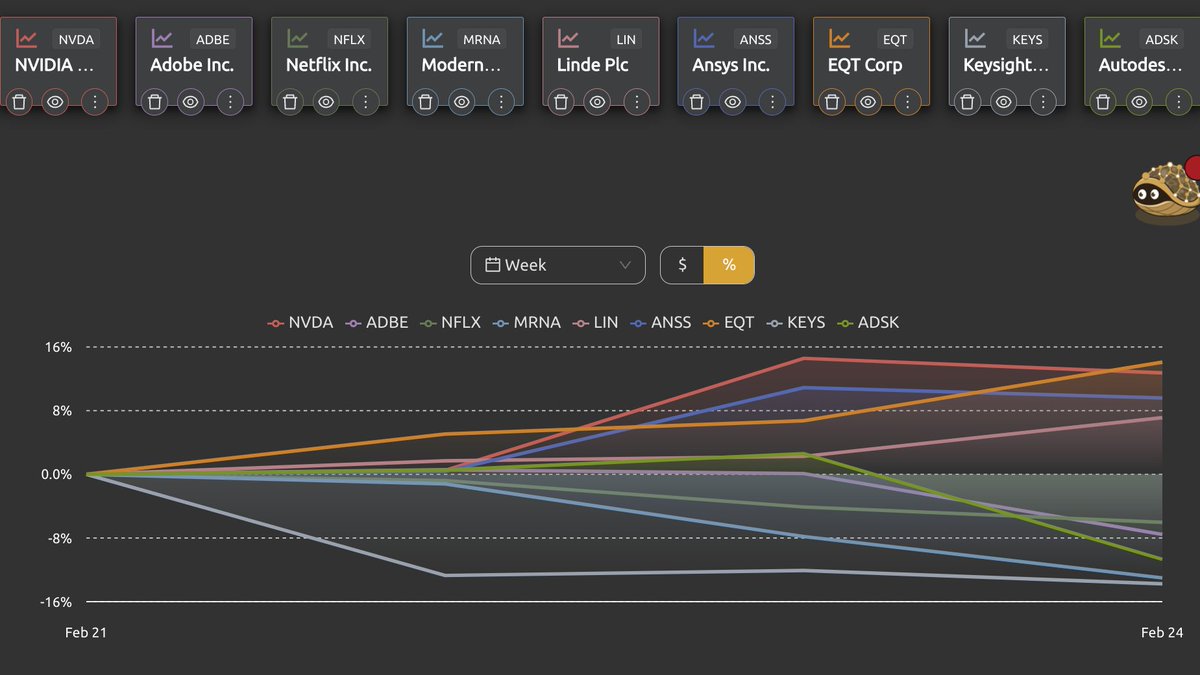The height and width of the screenshot is (675, 1200).
Task: Click the Netflix Inc. company name
Action: [x=329, y=65]
